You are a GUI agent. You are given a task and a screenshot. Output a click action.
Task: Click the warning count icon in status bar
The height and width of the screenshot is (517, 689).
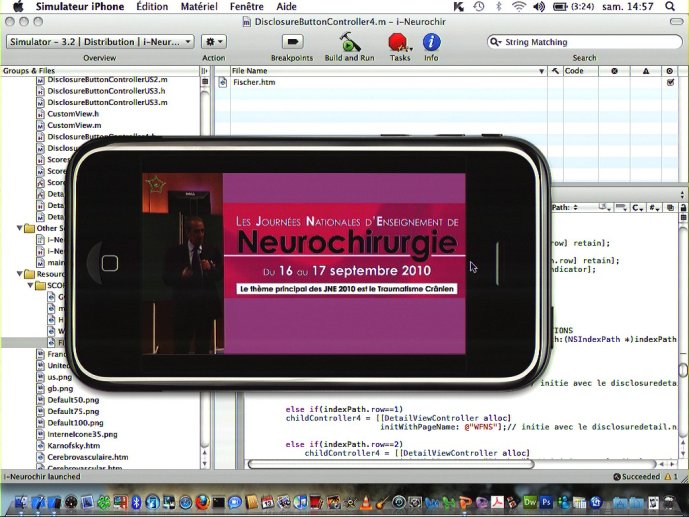click(x=668, y=477)
